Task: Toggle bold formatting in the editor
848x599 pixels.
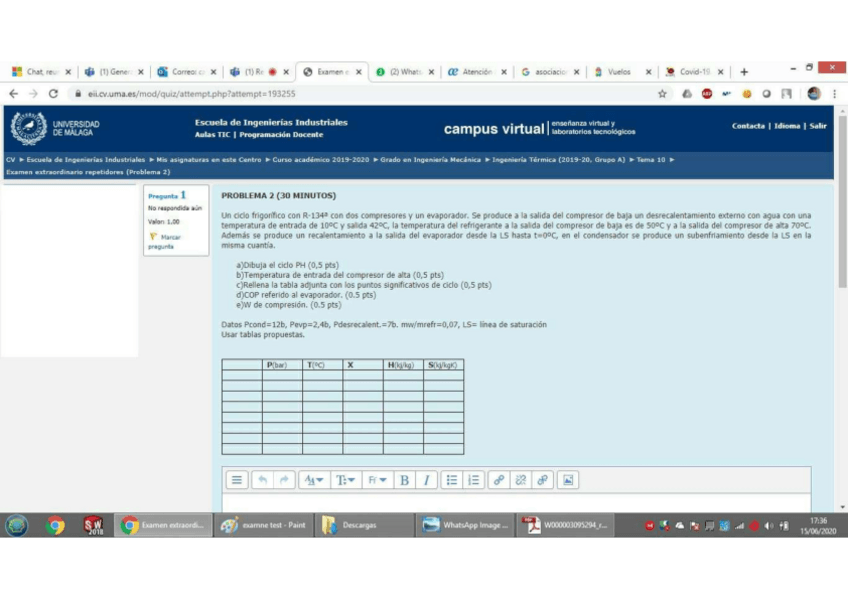Action: 405,480
